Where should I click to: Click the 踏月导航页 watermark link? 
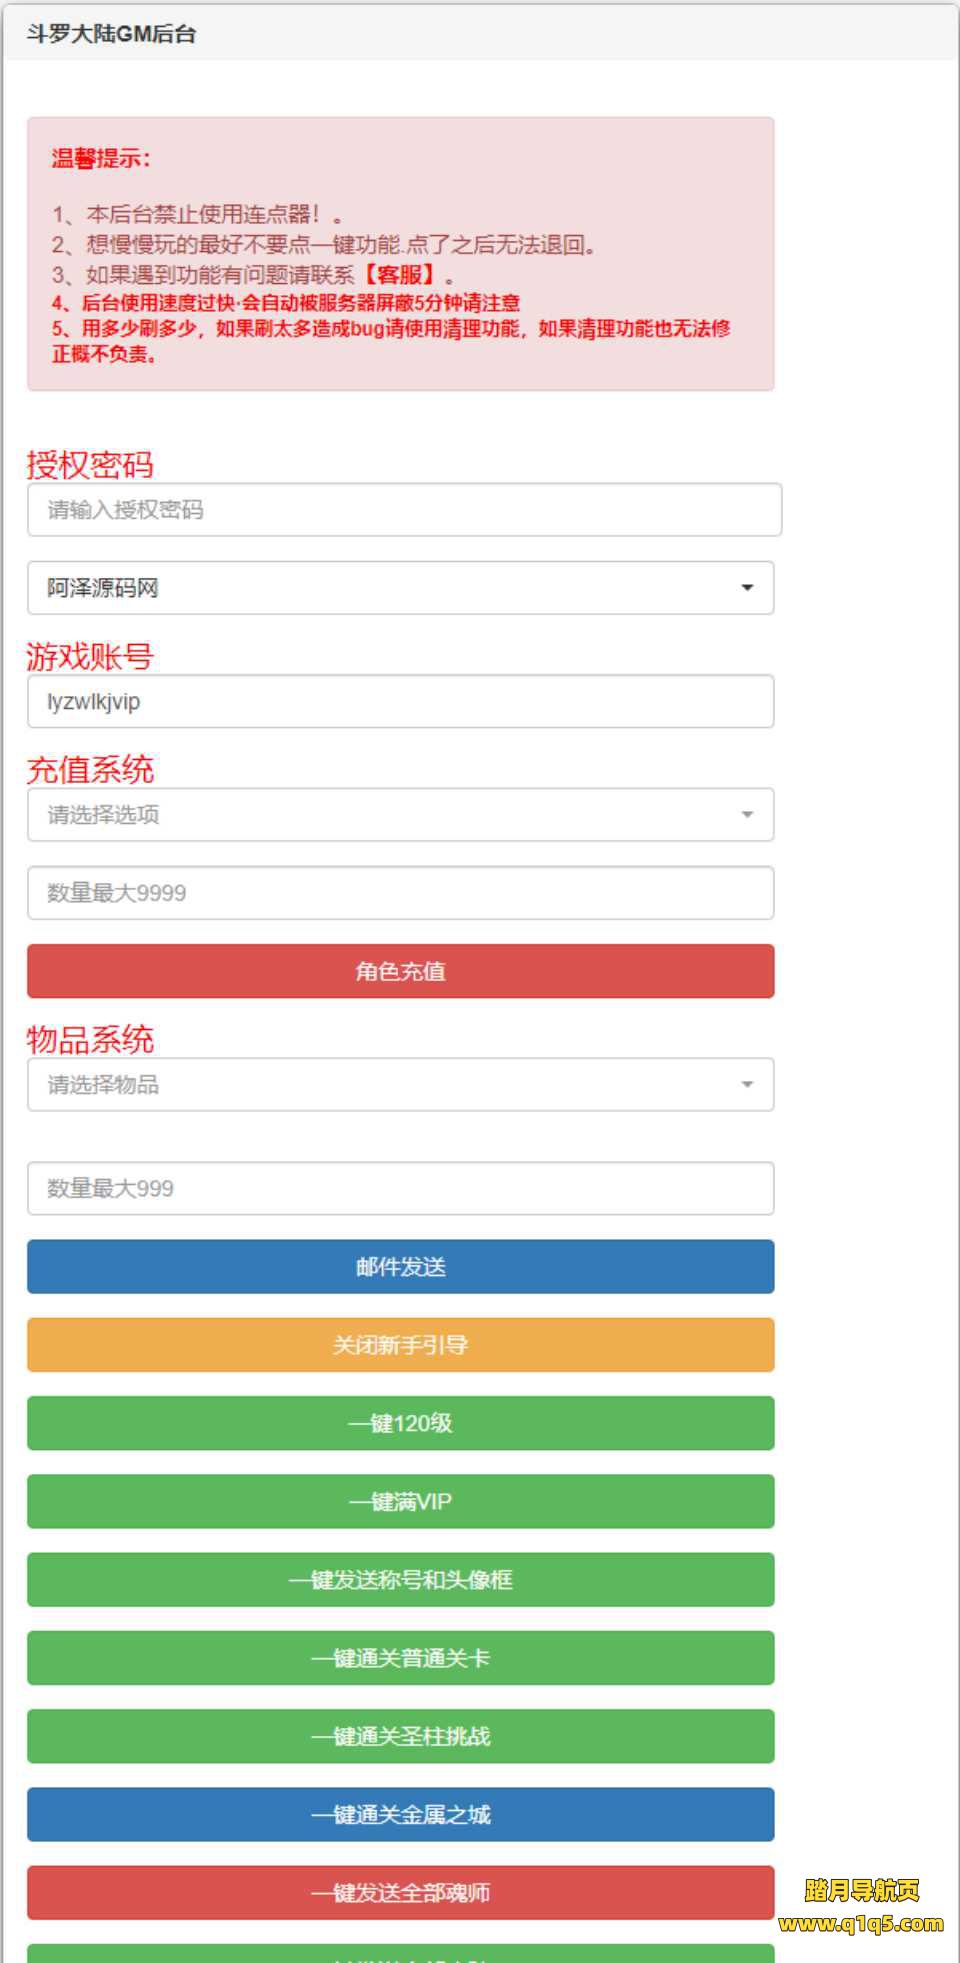861,1890
